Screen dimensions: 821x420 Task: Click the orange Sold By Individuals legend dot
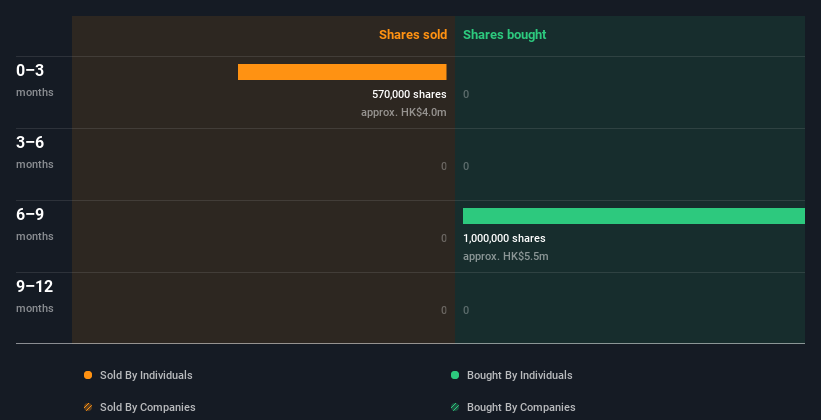click(x=88, y=375)
